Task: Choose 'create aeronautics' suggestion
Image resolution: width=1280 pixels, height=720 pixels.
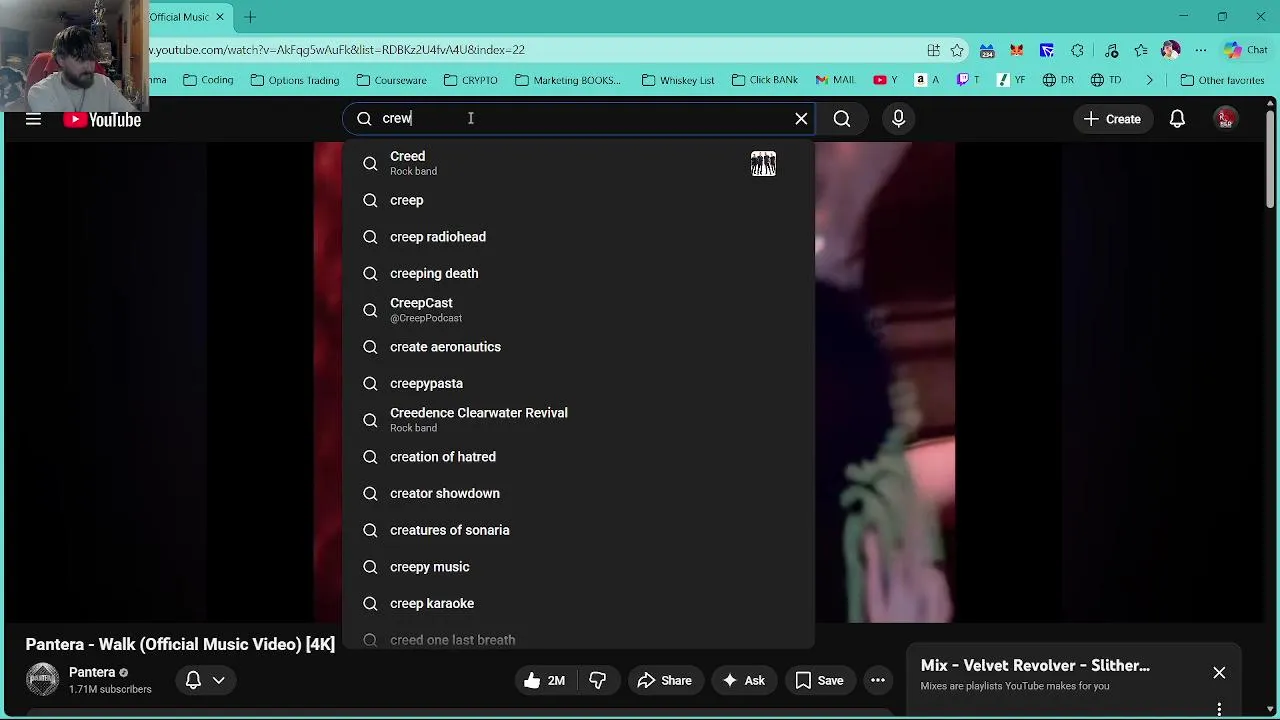Action: 579,347
